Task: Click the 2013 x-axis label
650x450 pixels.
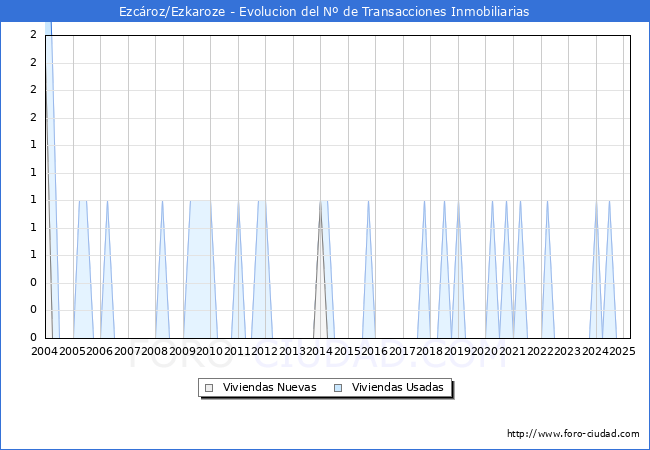Action: coord(292,351)
